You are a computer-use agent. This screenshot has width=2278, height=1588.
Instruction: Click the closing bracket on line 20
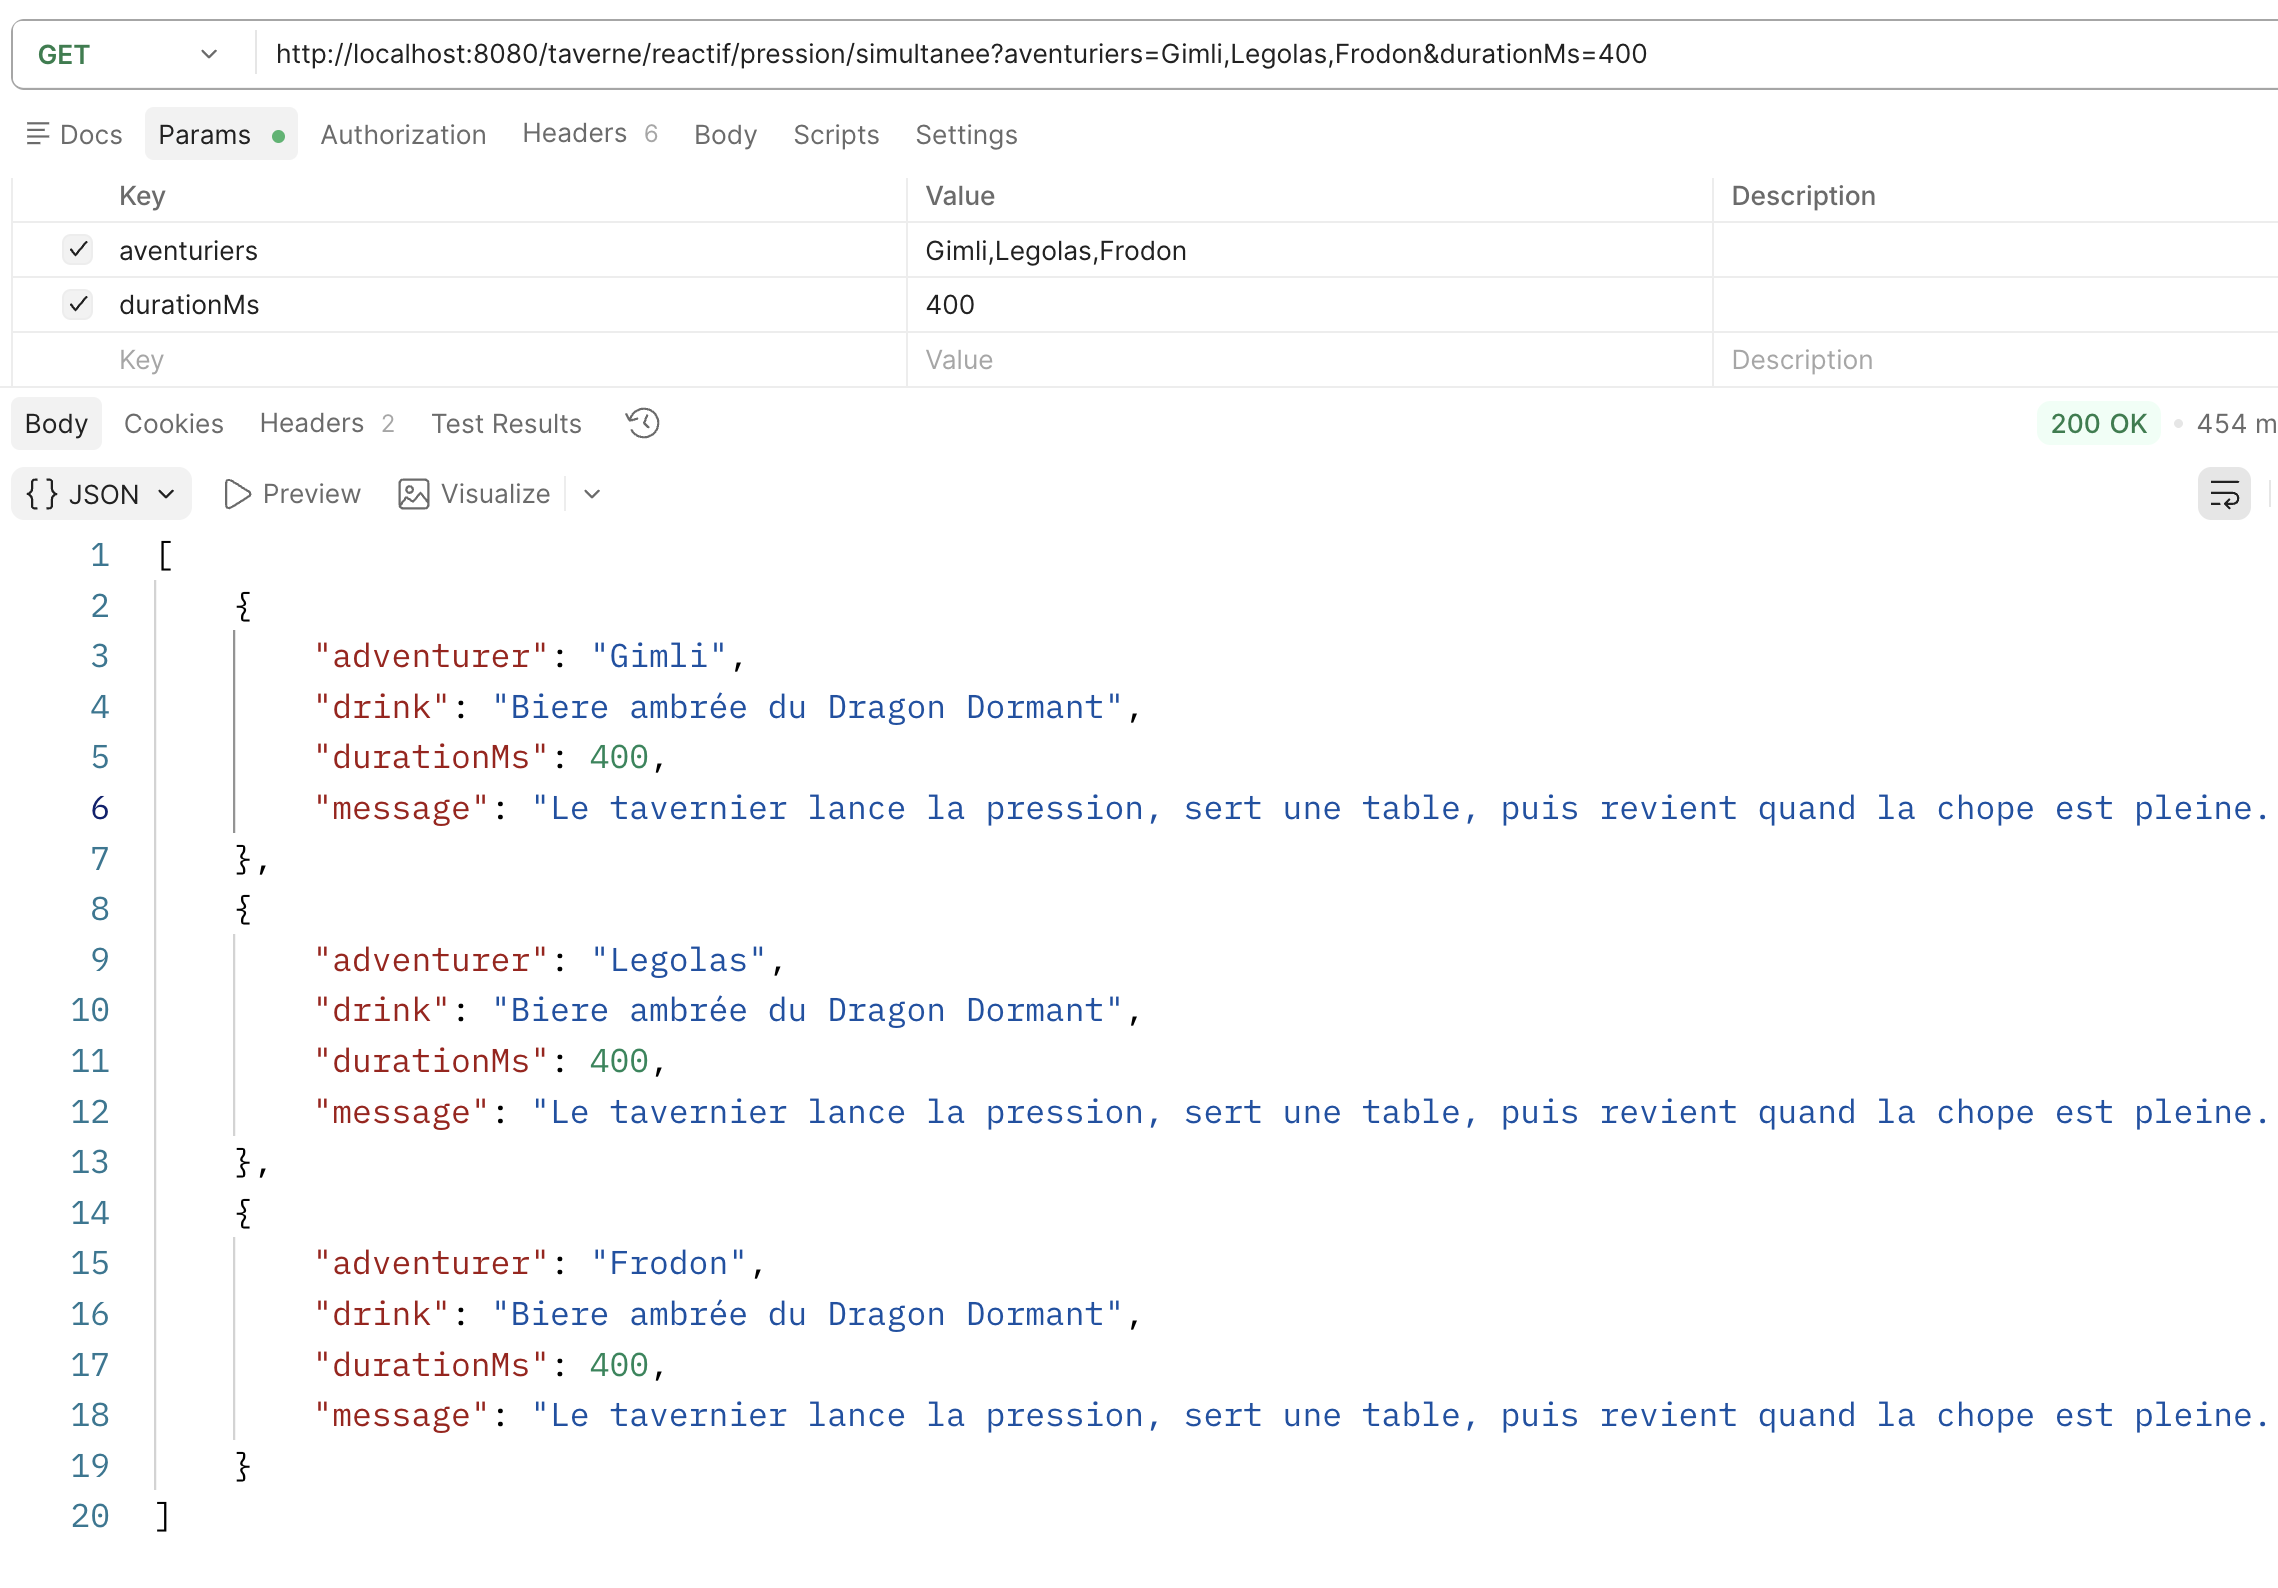[163, 1516]
